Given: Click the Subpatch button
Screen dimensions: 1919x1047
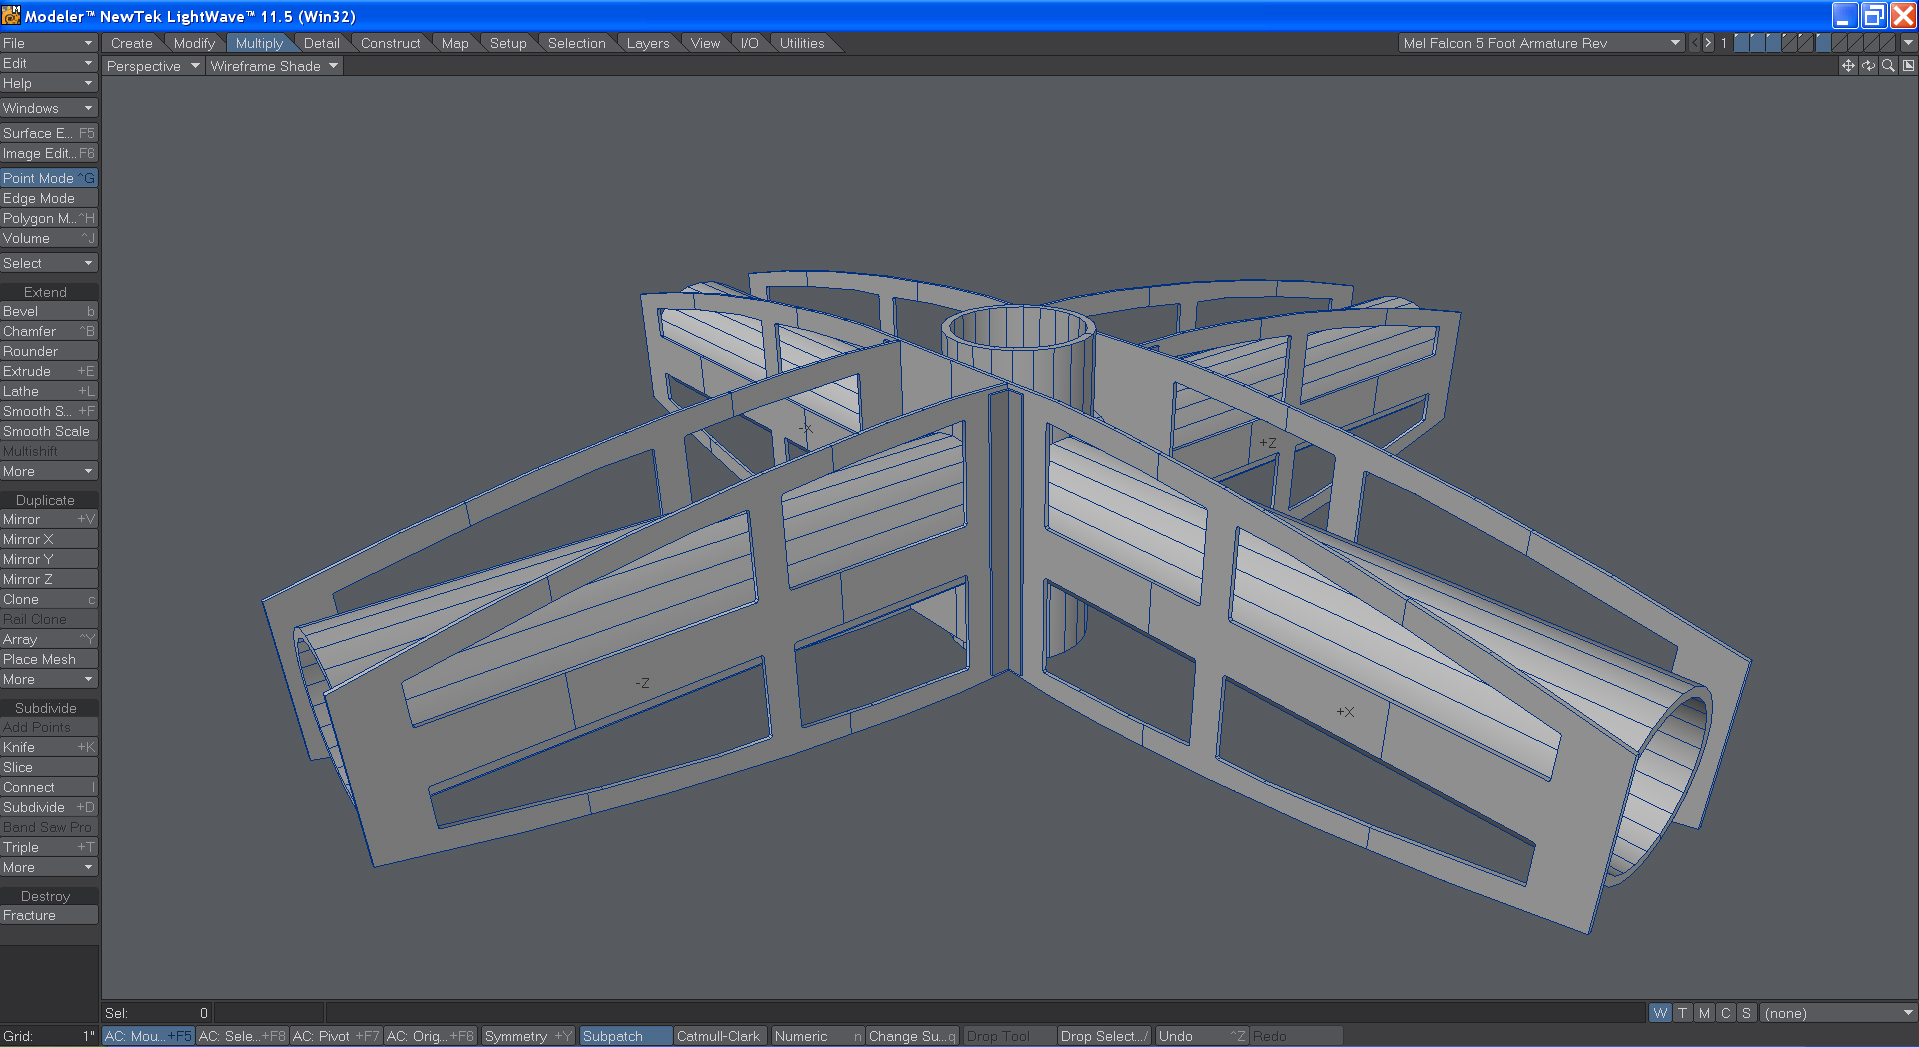Looking at the screenshot, I should (625, 1036).
